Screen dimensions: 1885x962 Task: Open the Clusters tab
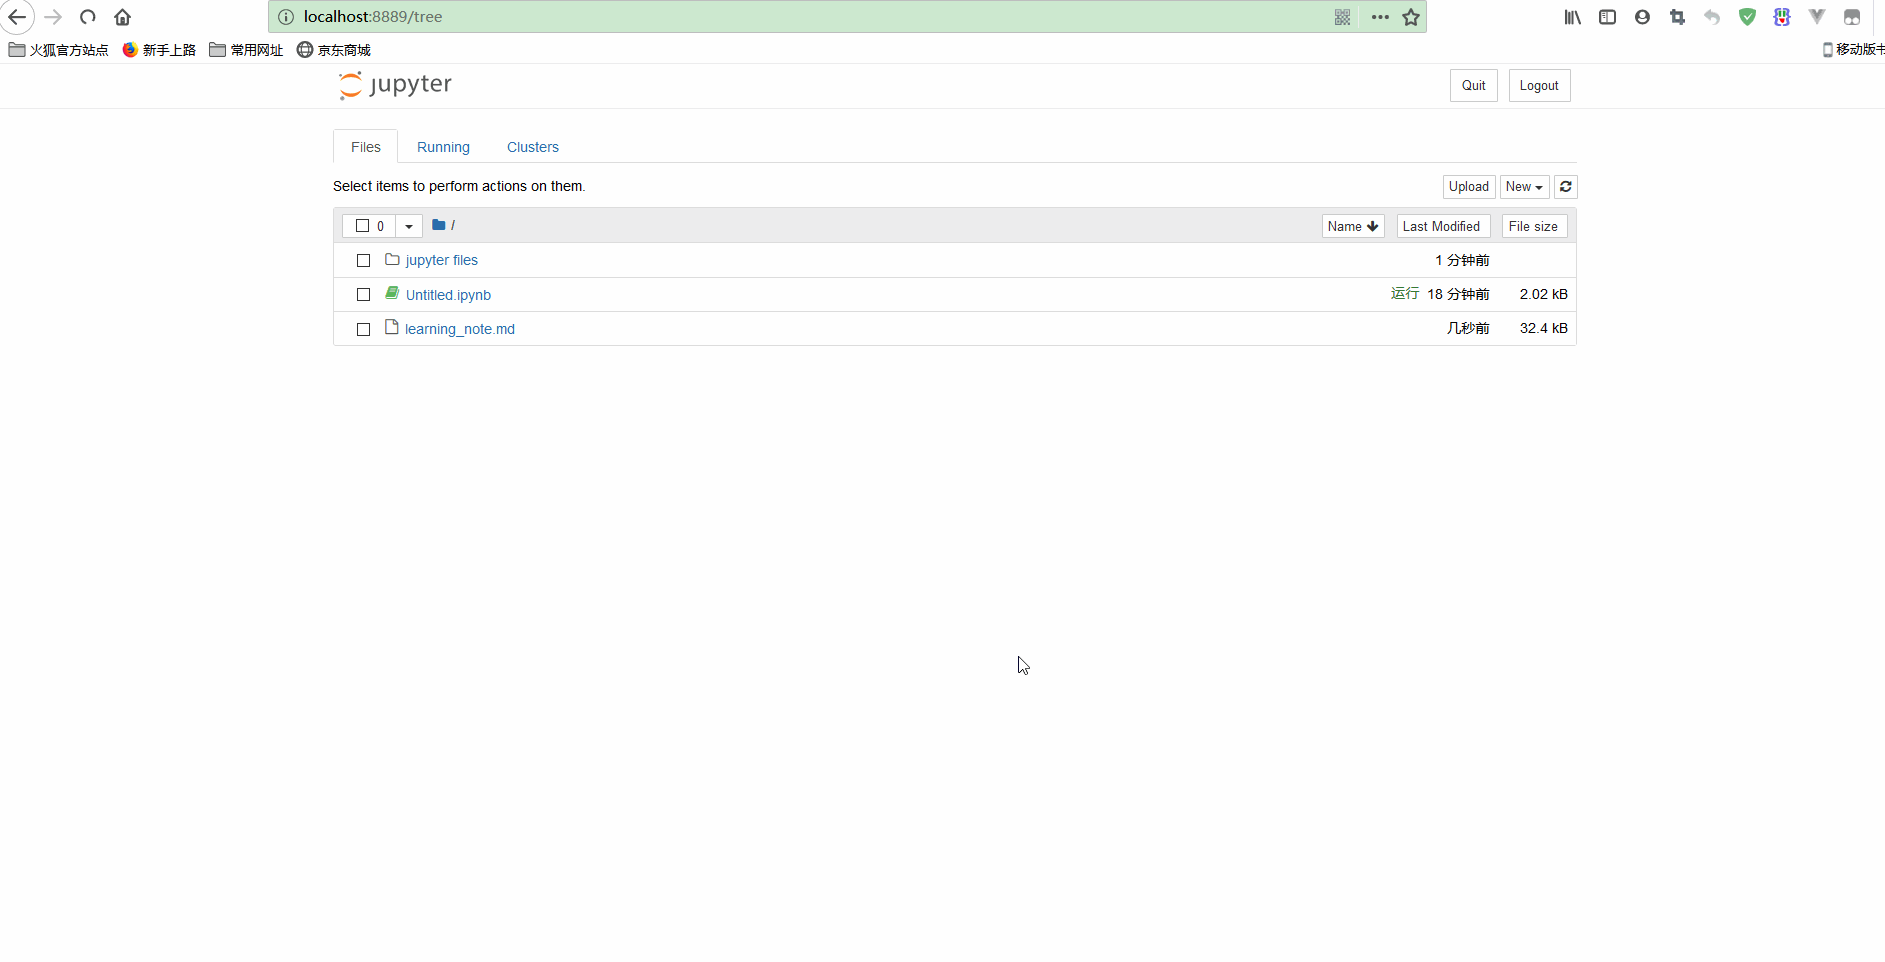(532, 147)
